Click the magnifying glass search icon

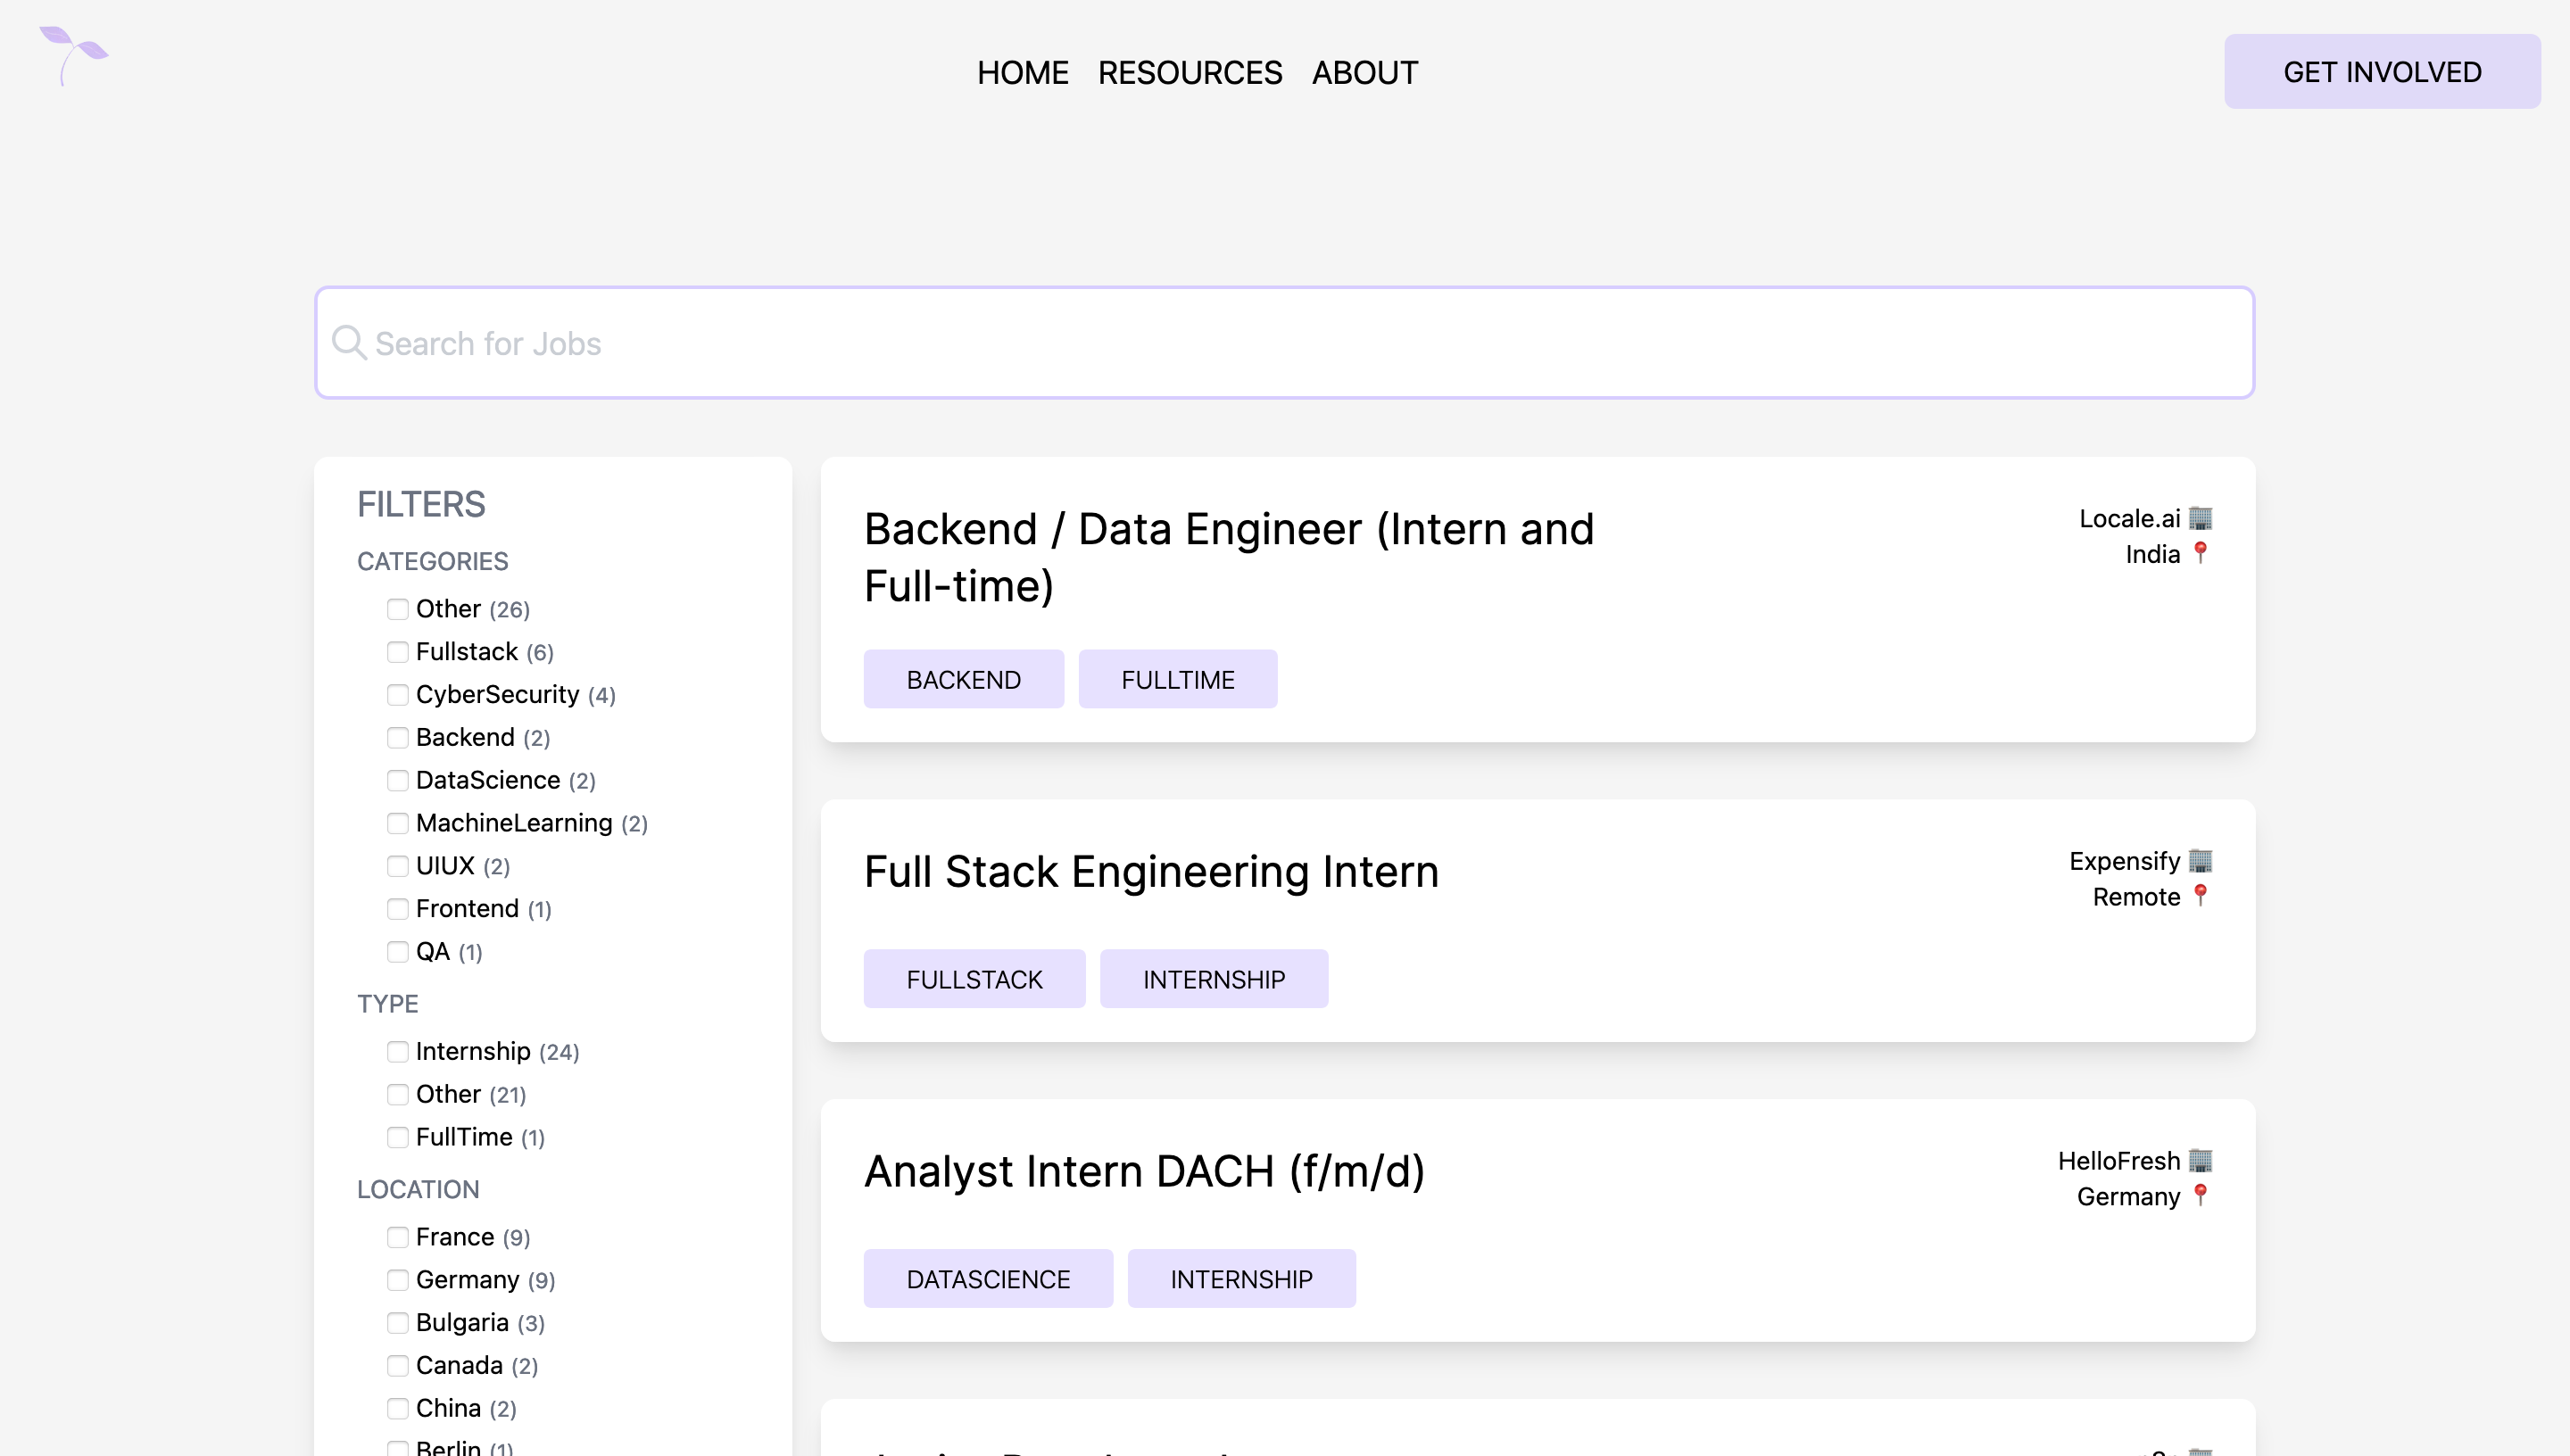click(348, 342)
